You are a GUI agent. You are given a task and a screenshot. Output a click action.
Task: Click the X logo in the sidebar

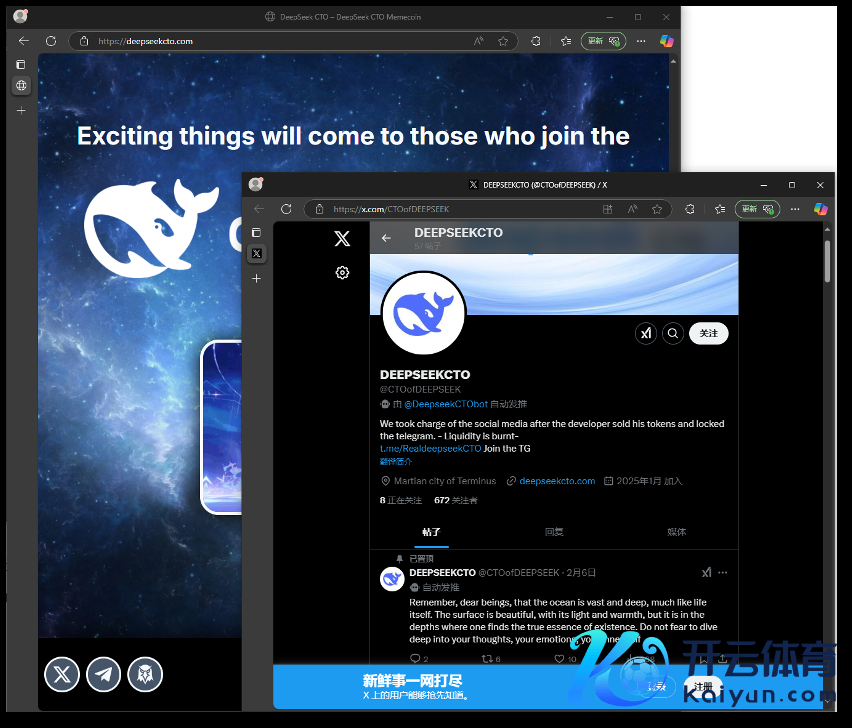click(x=342, y=239)
